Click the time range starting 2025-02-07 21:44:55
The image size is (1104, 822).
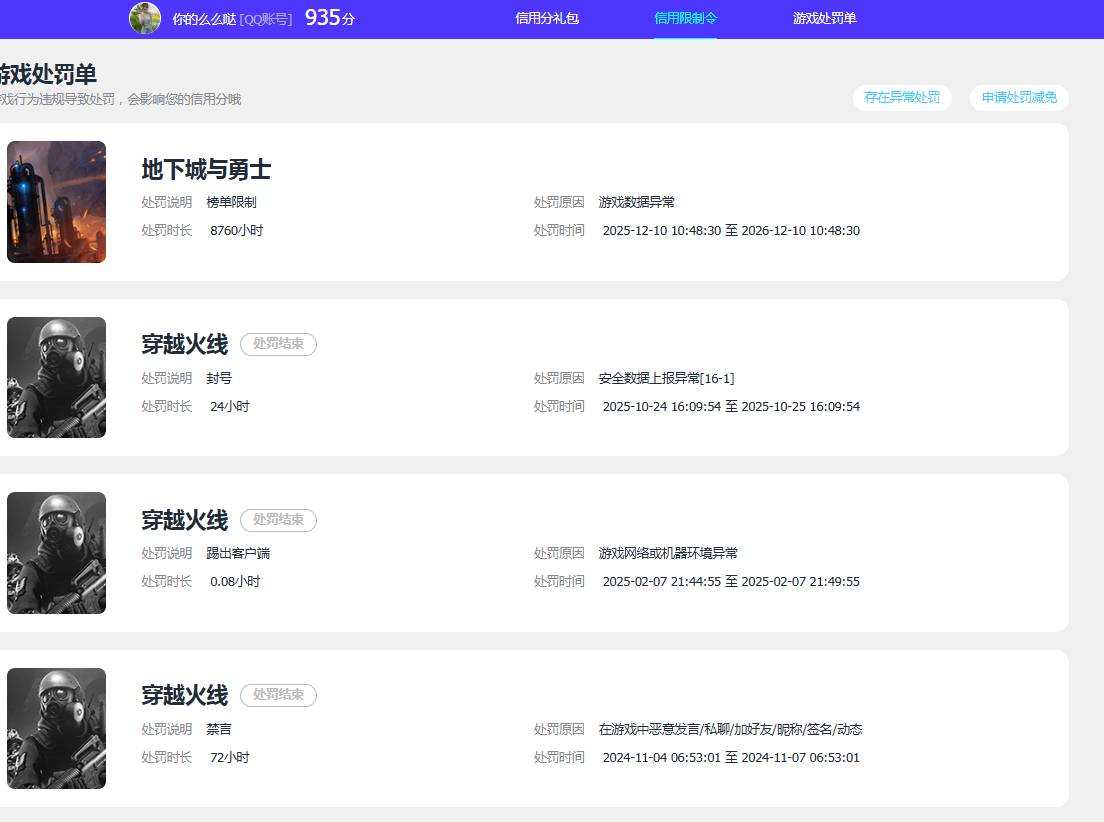(x=731, y=581)
